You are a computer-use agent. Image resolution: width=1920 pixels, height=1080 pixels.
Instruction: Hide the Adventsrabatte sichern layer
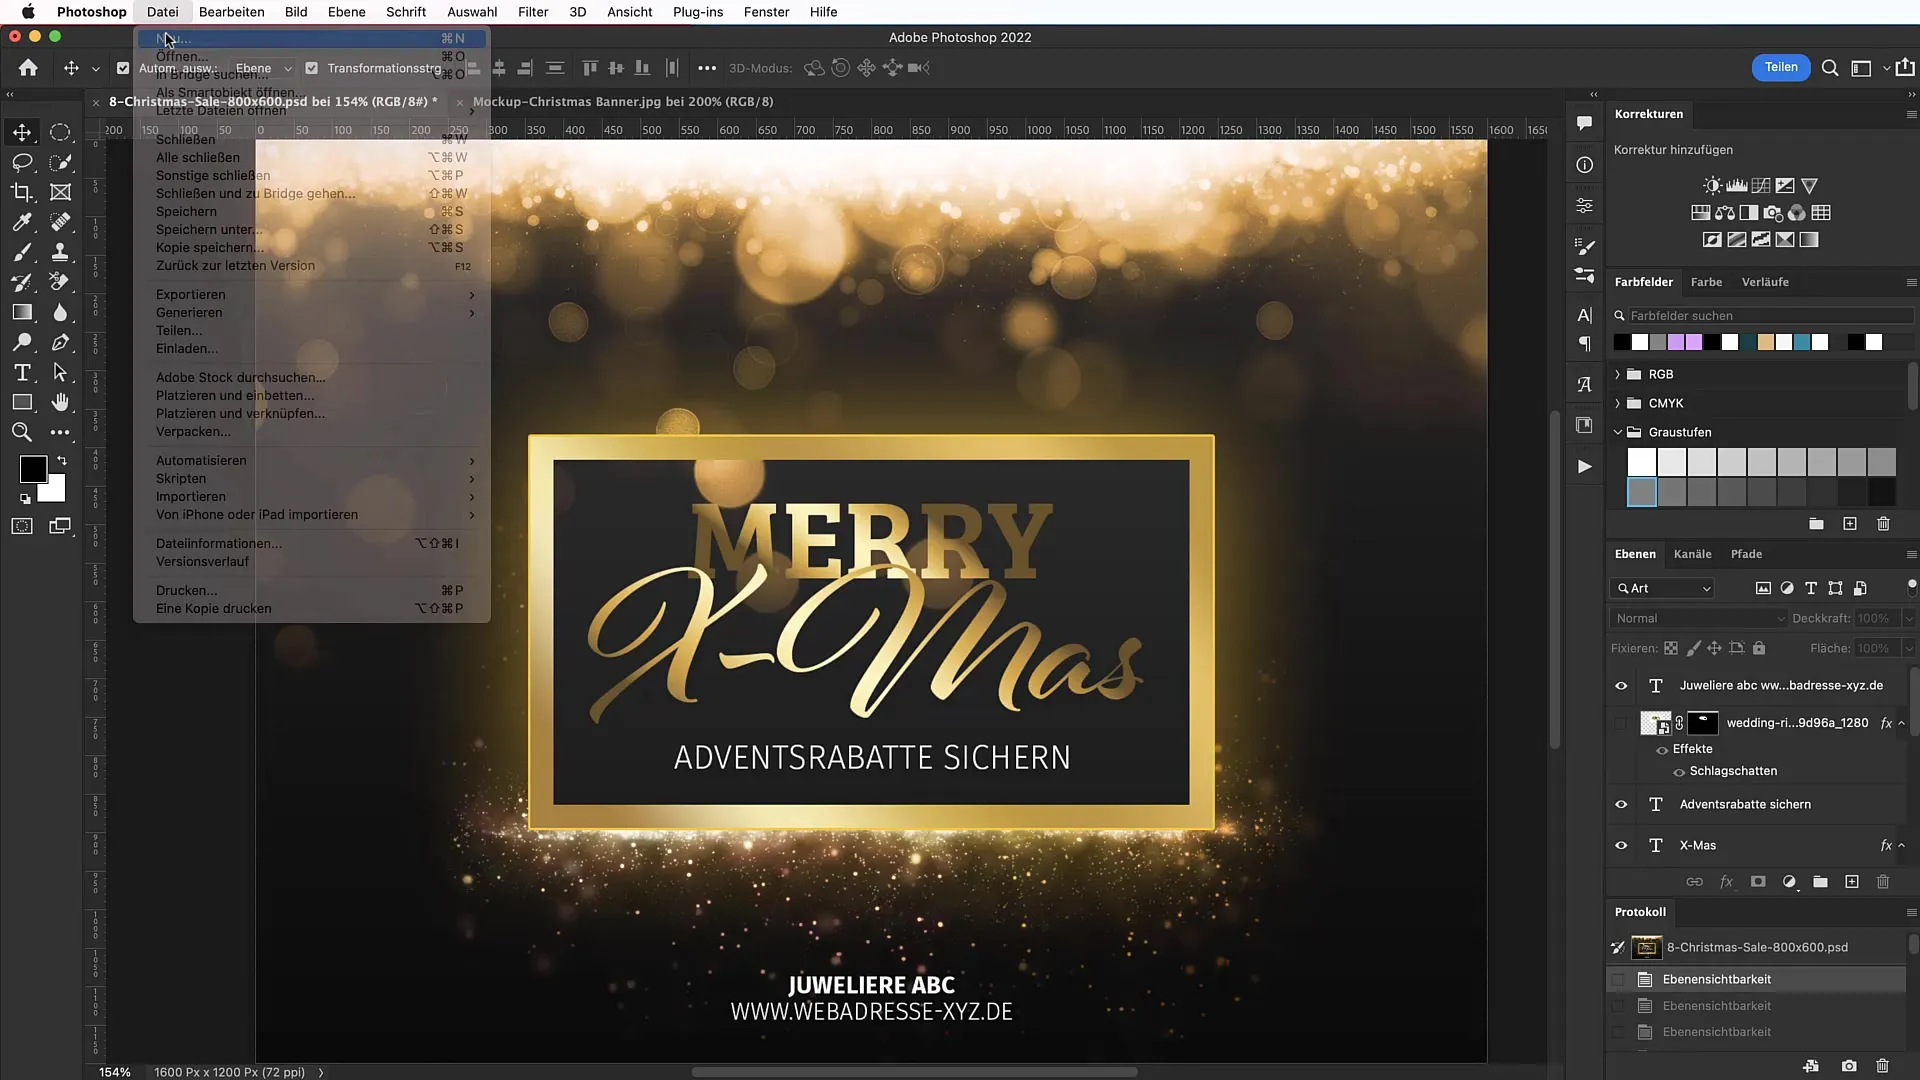(1621, 805)
